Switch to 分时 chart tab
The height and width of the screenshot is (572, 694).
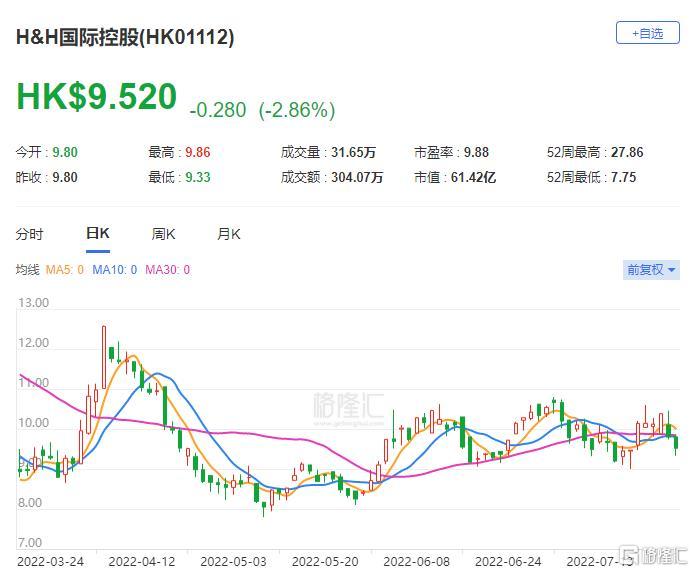(29, 234)
